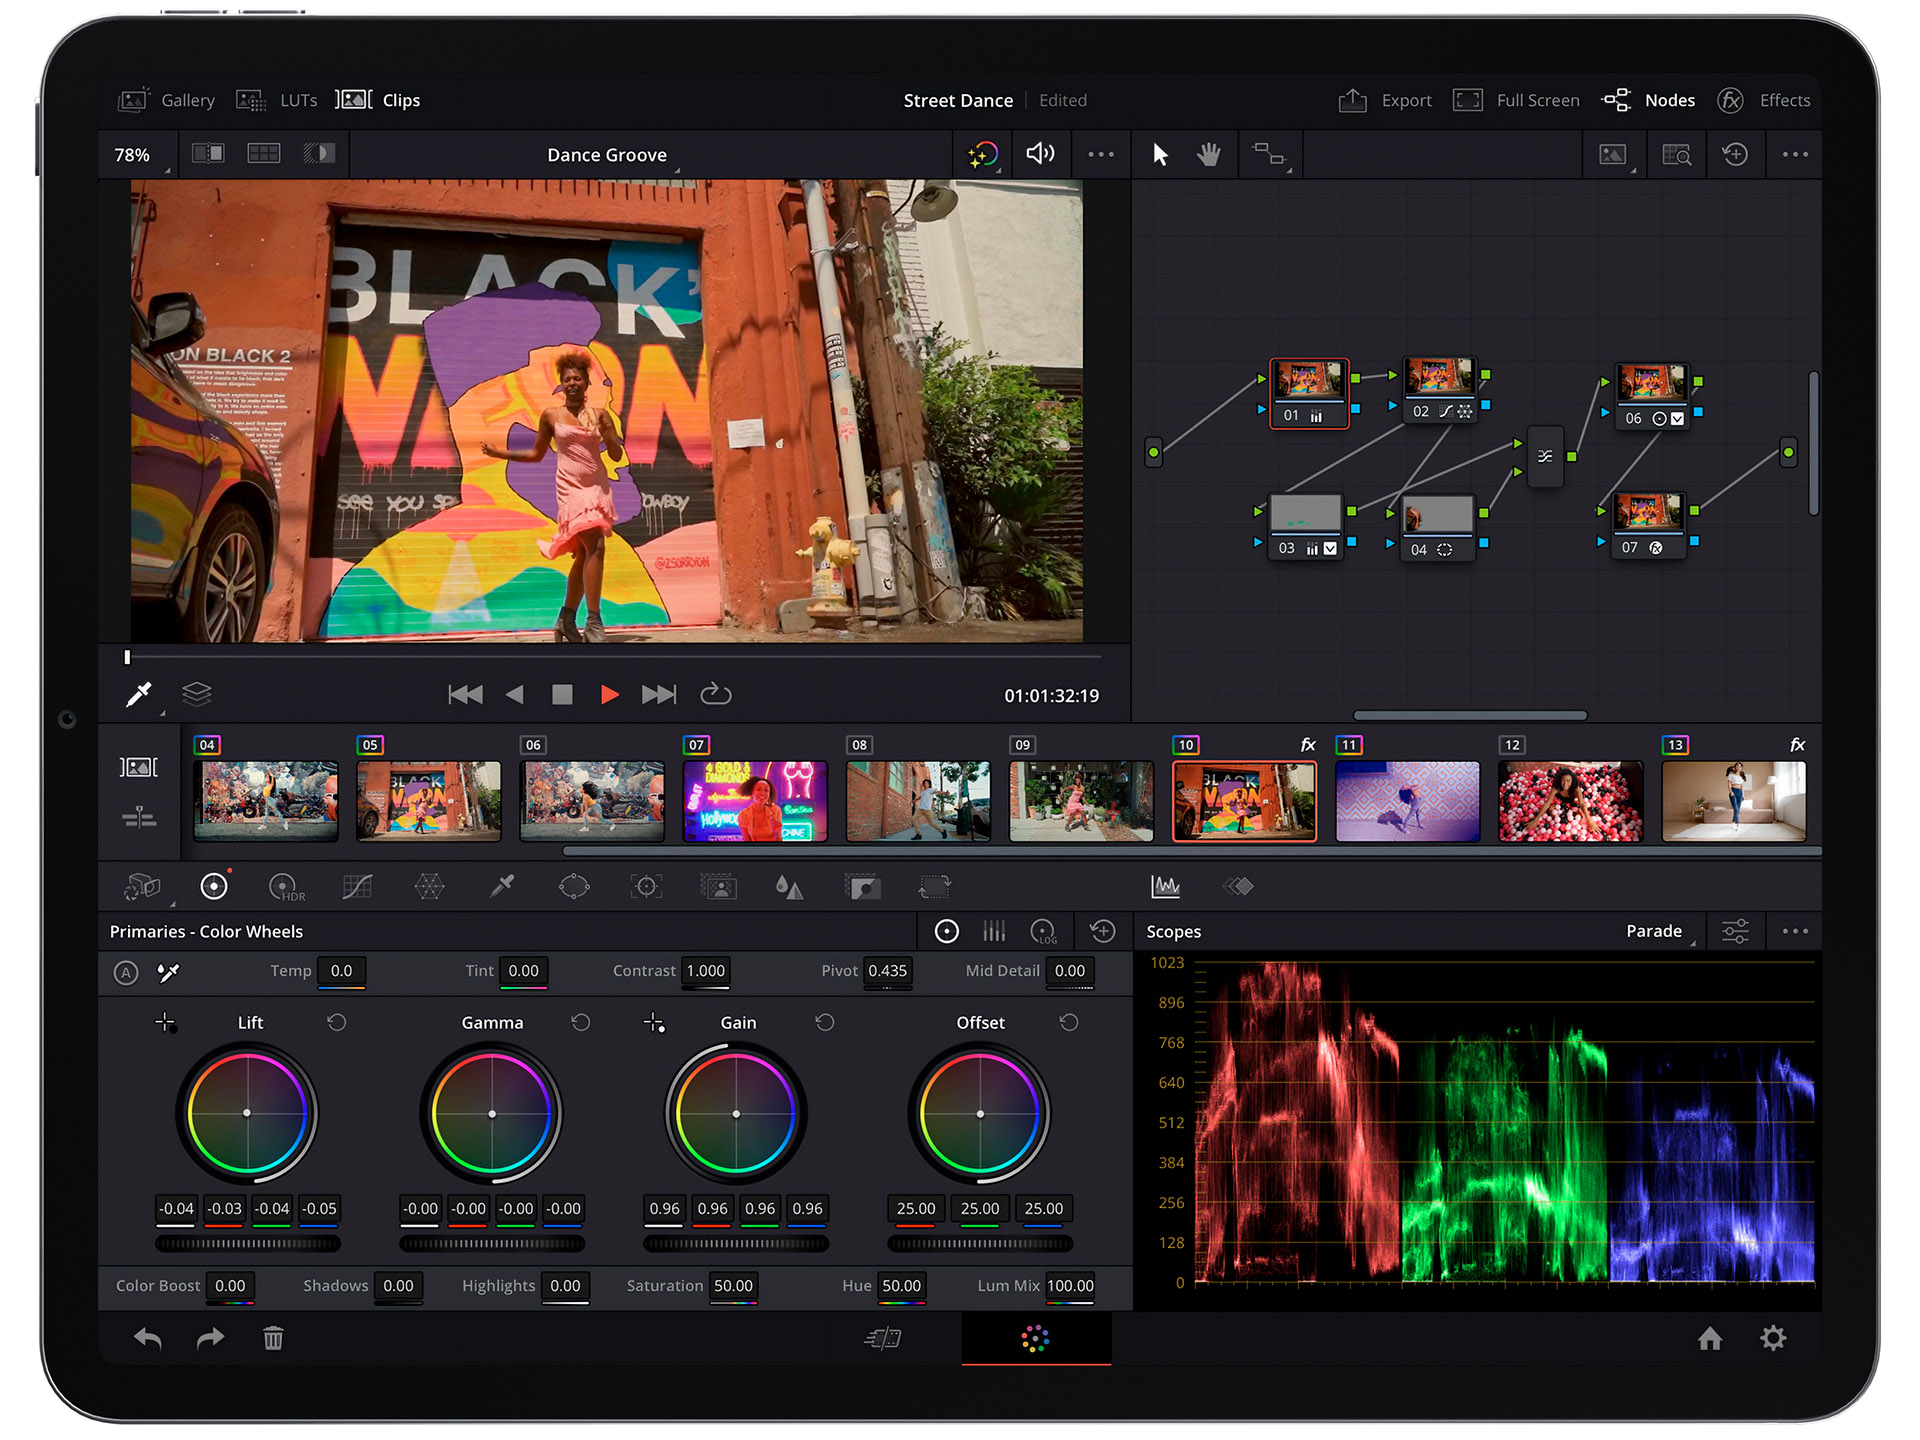Select thumbnail 09 in the clip timeline

point(1081,800)
